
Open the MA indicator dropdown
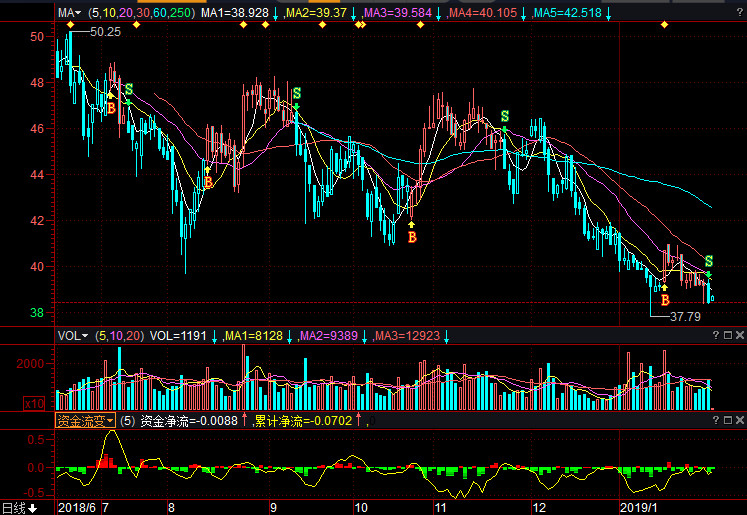(68, 13)
